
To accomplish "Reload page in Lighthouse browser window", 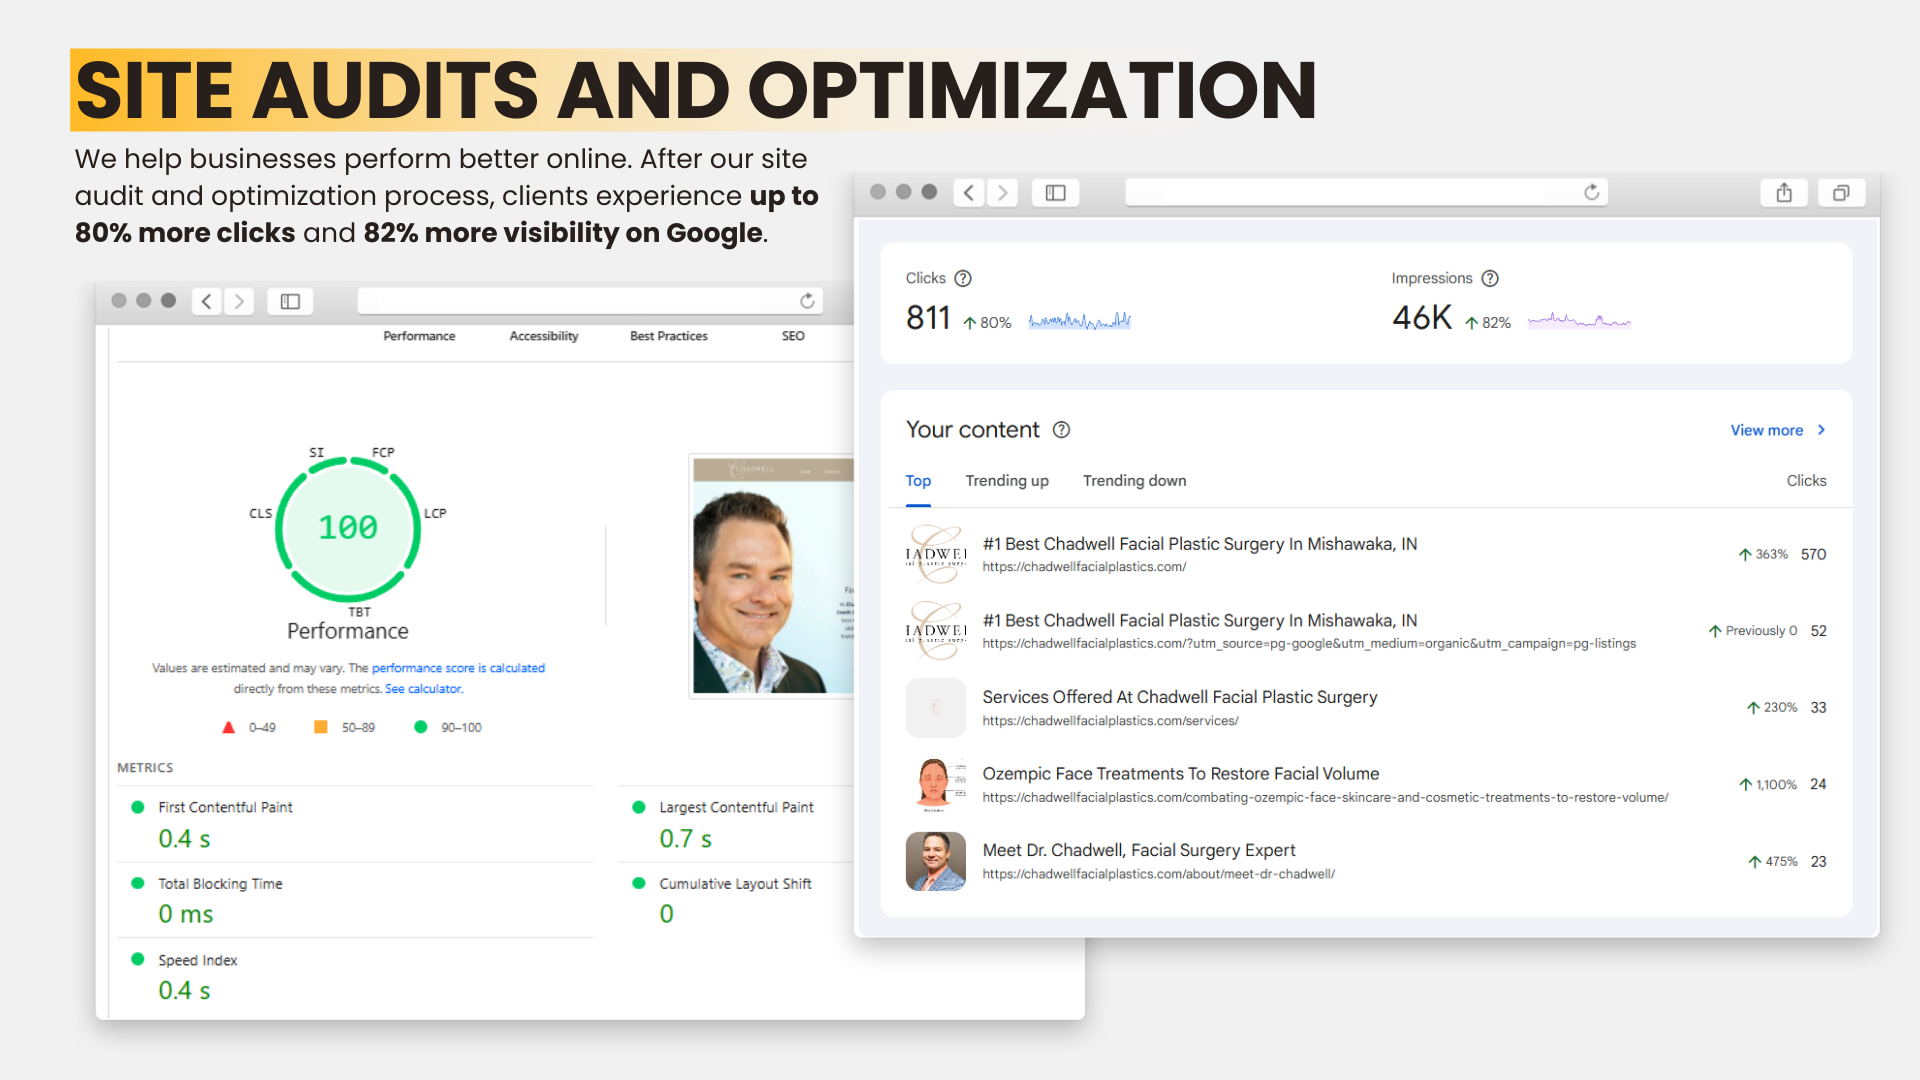I will click(x=807, y=301).
